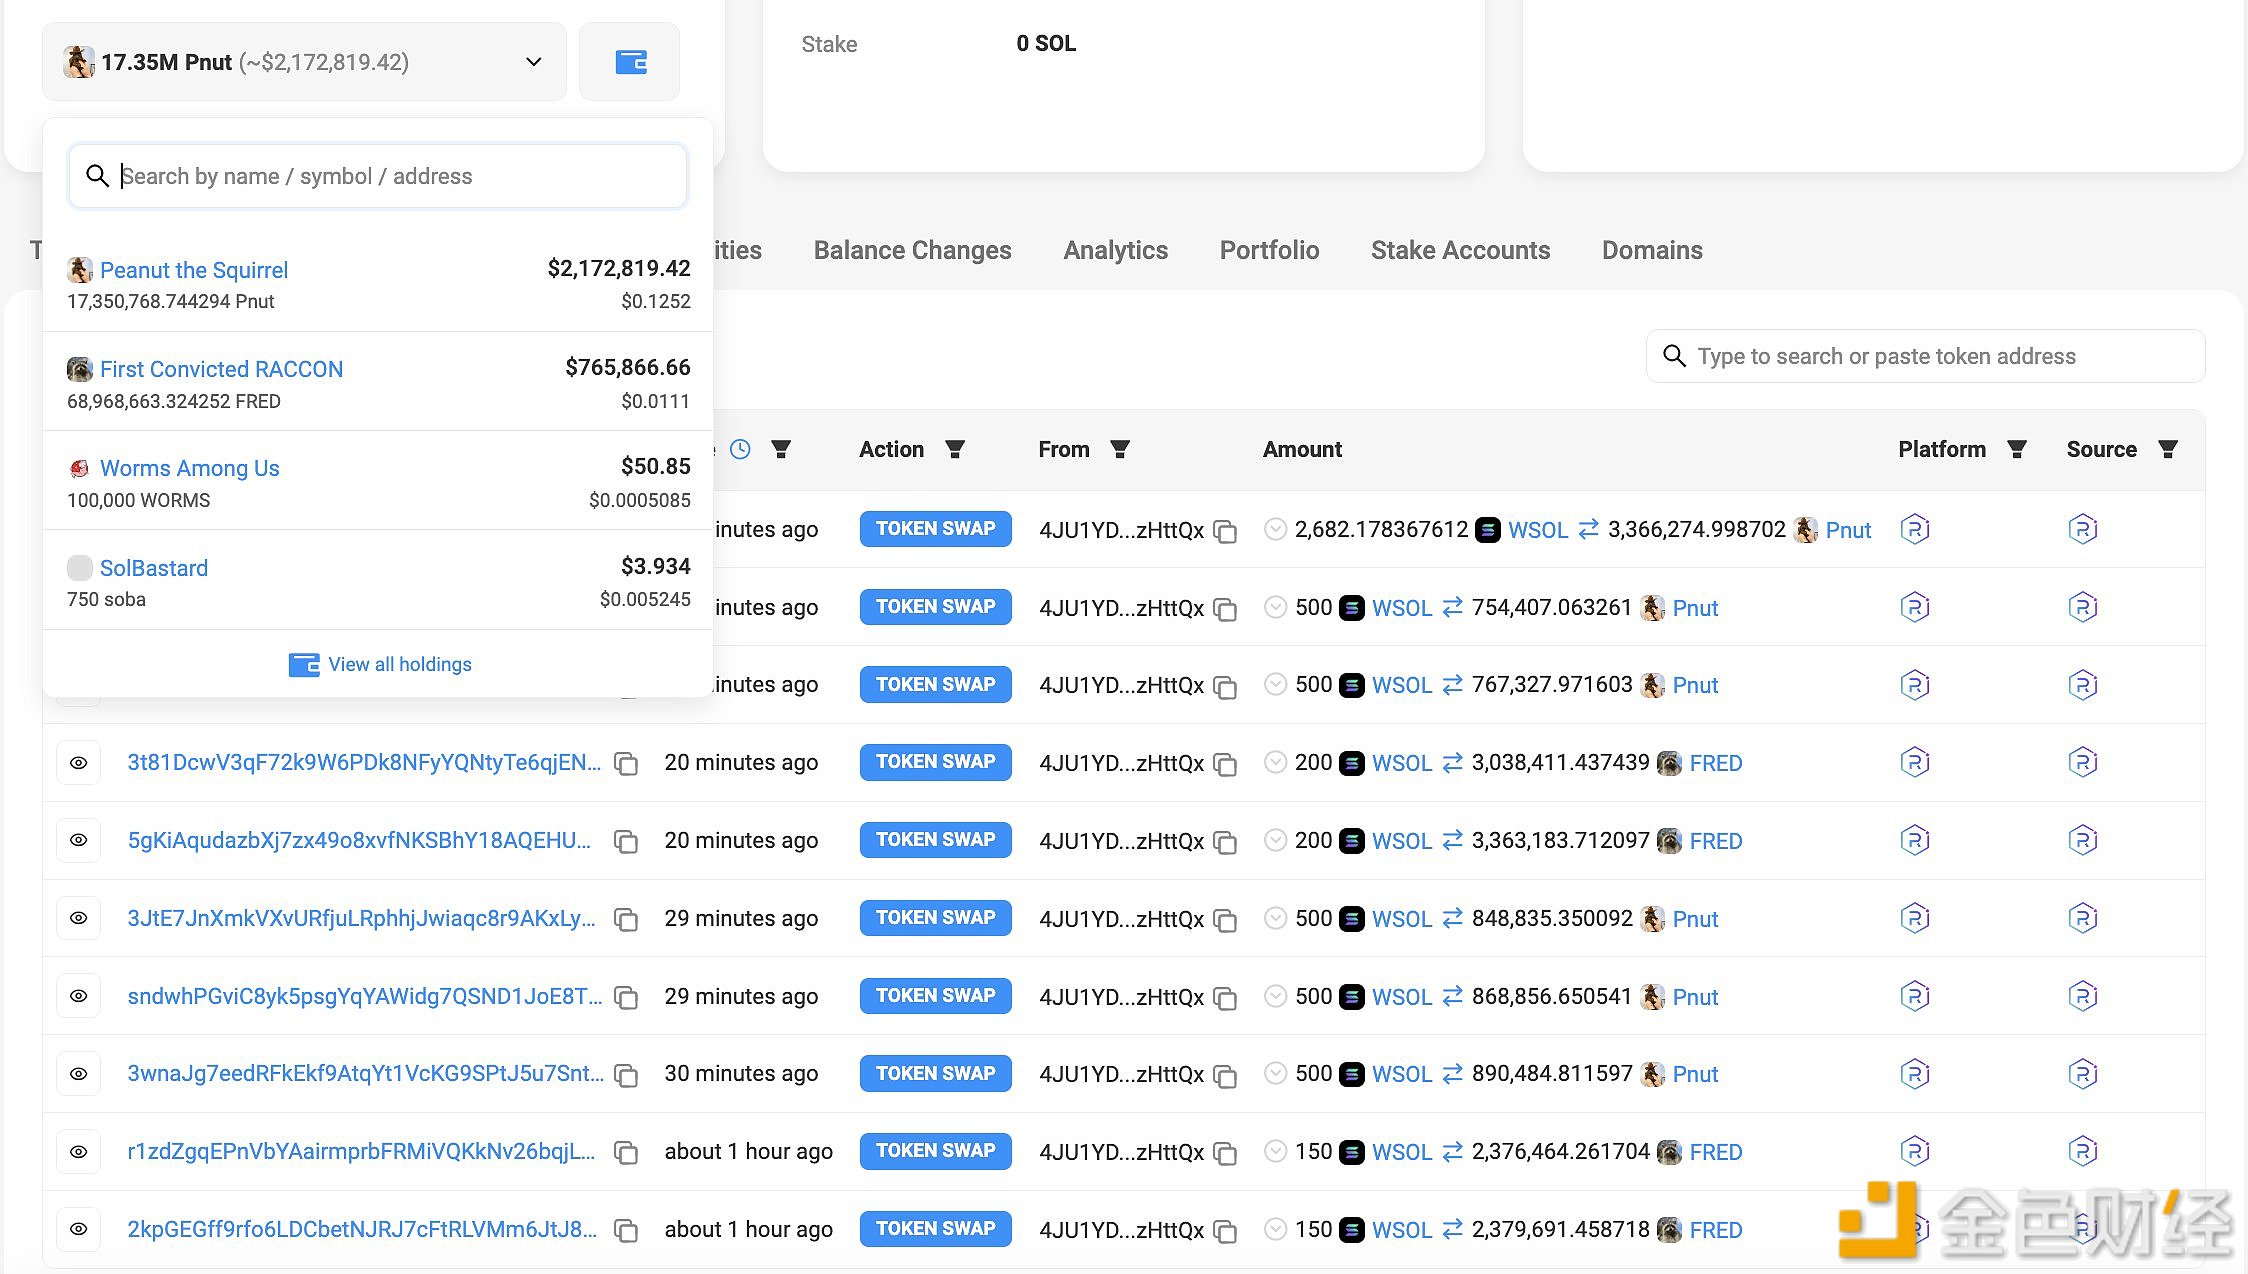
Task: Expand amount details in 767,327 Pnut row
Action: [1275, 684]
